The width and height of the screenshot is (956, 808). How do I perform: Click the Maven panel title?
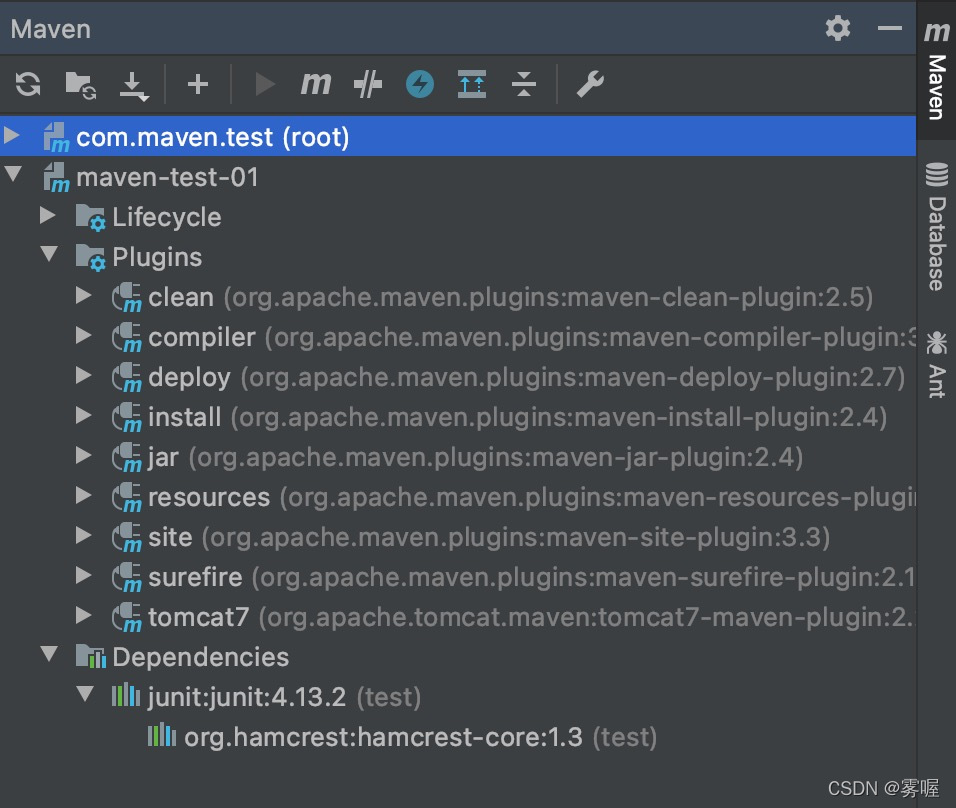pyautogui.click(x=51, y=29)
